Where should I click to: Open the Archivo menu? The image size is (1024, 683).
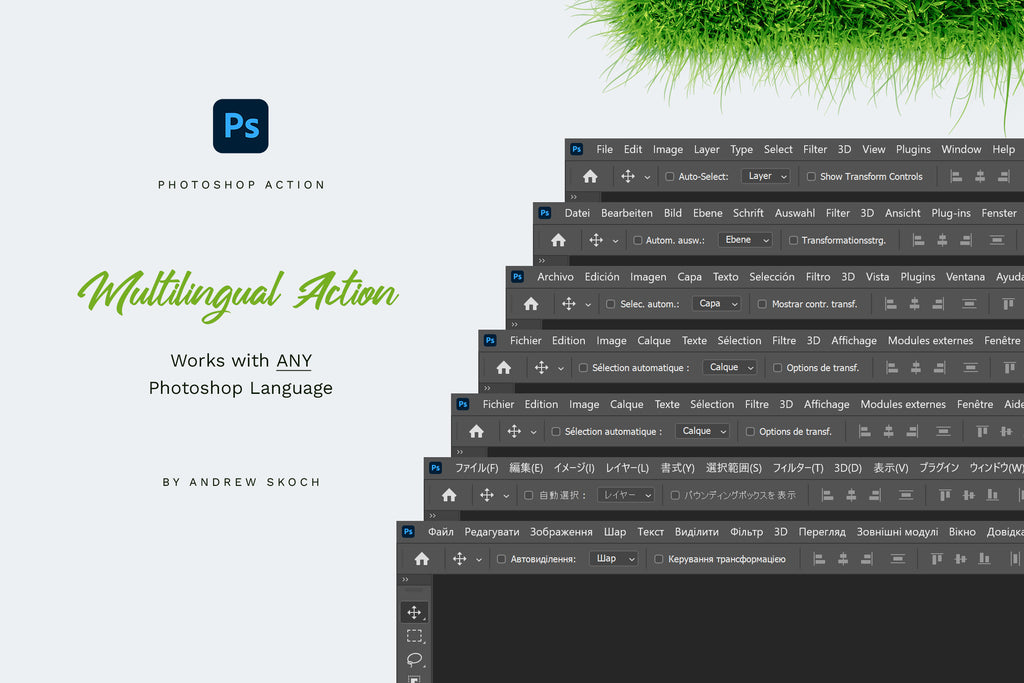click(x=555, y=277)
